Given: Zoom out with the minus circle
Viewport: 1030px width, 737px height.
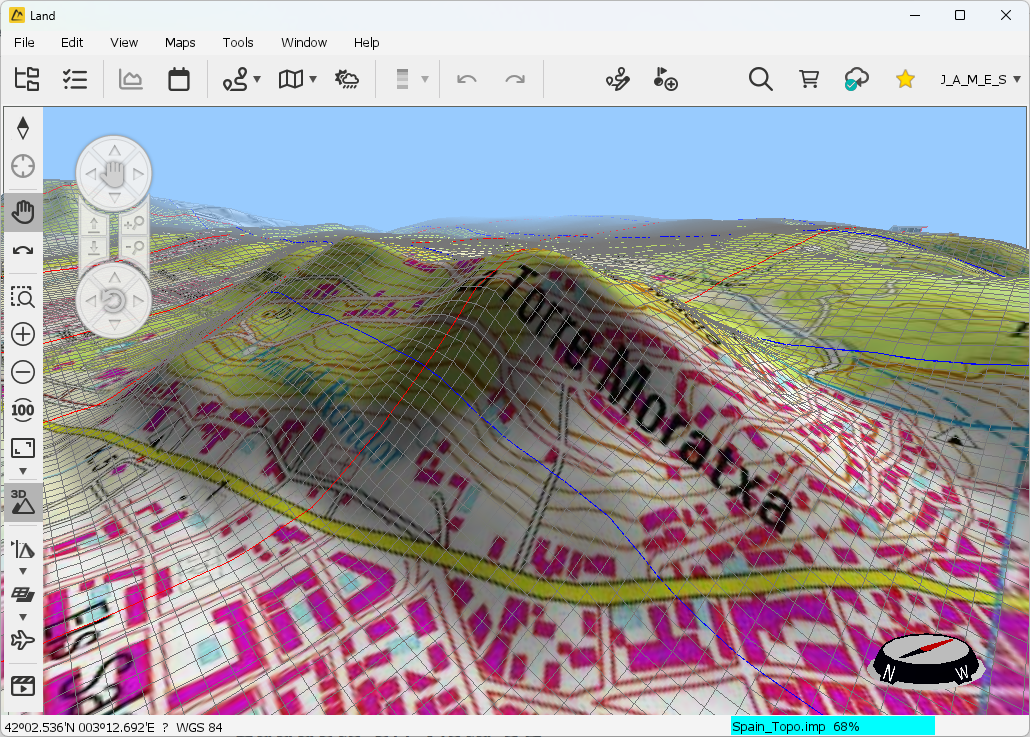Looking at the screenshot, I should click(x=23, y=372).
